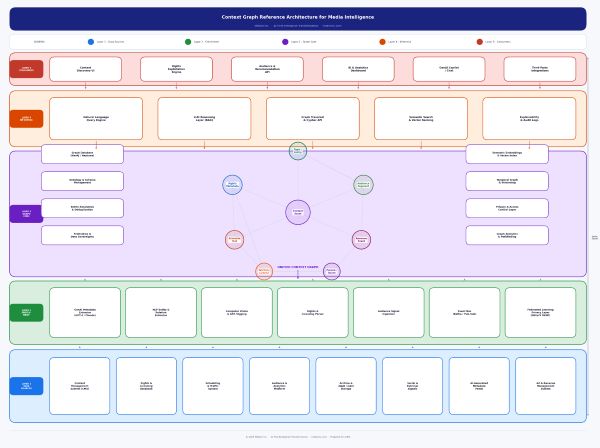Click the Explainability & Audit Logs box

[x=529, y=118]
